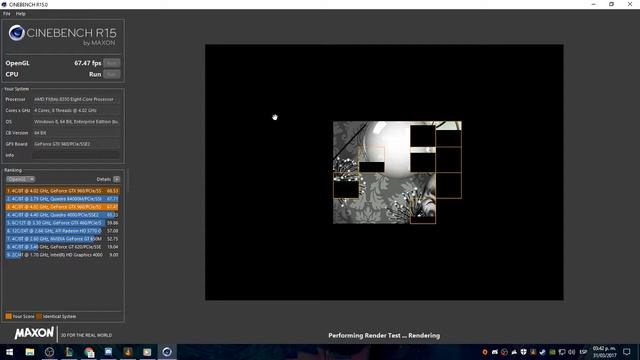Minimize the Cinebench window
Viewport: 640px width, 360px height.
pos(593,4)
